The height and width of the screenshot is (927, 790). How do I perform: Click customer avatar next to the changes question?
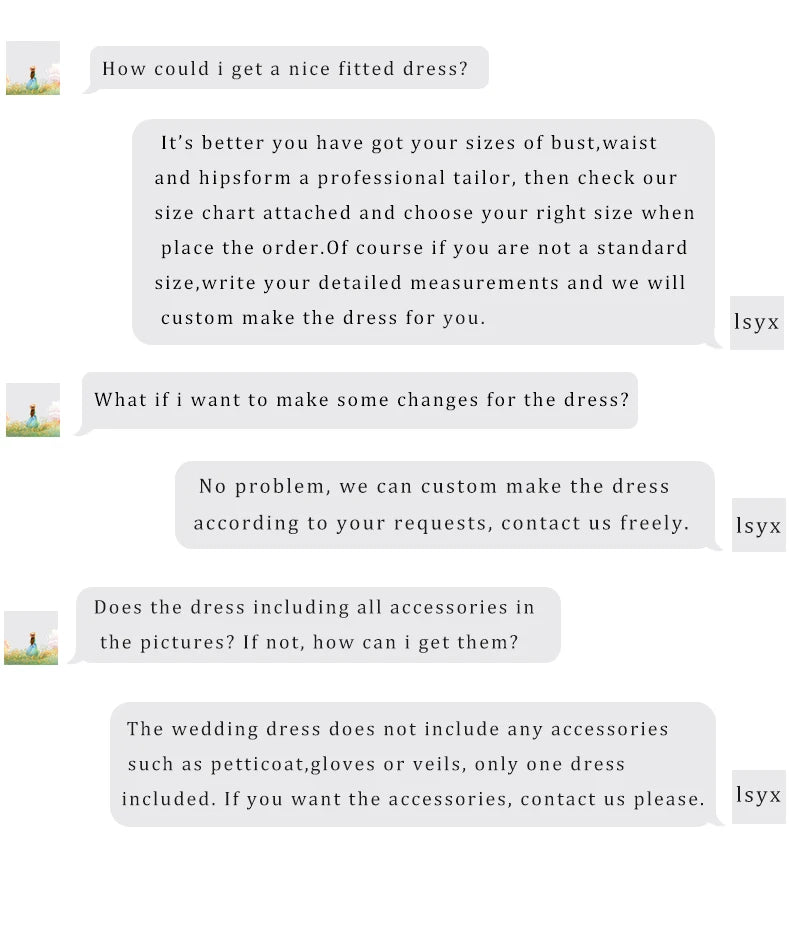(33, 410)
